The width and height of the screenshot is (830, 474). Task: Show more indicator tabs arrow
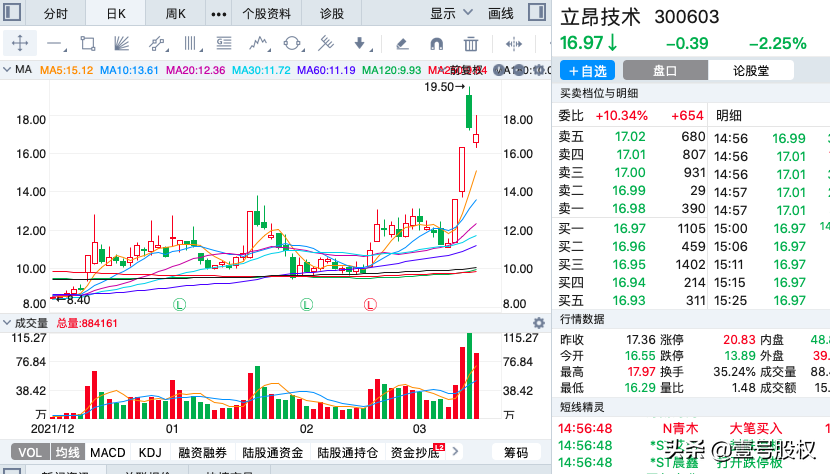point(455,451)
